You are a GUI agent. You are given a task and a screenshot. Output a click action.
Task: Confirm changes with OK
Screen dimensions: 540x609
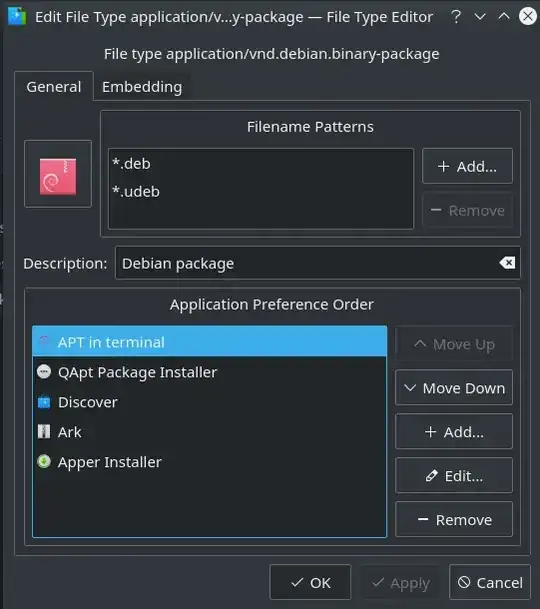310,582
